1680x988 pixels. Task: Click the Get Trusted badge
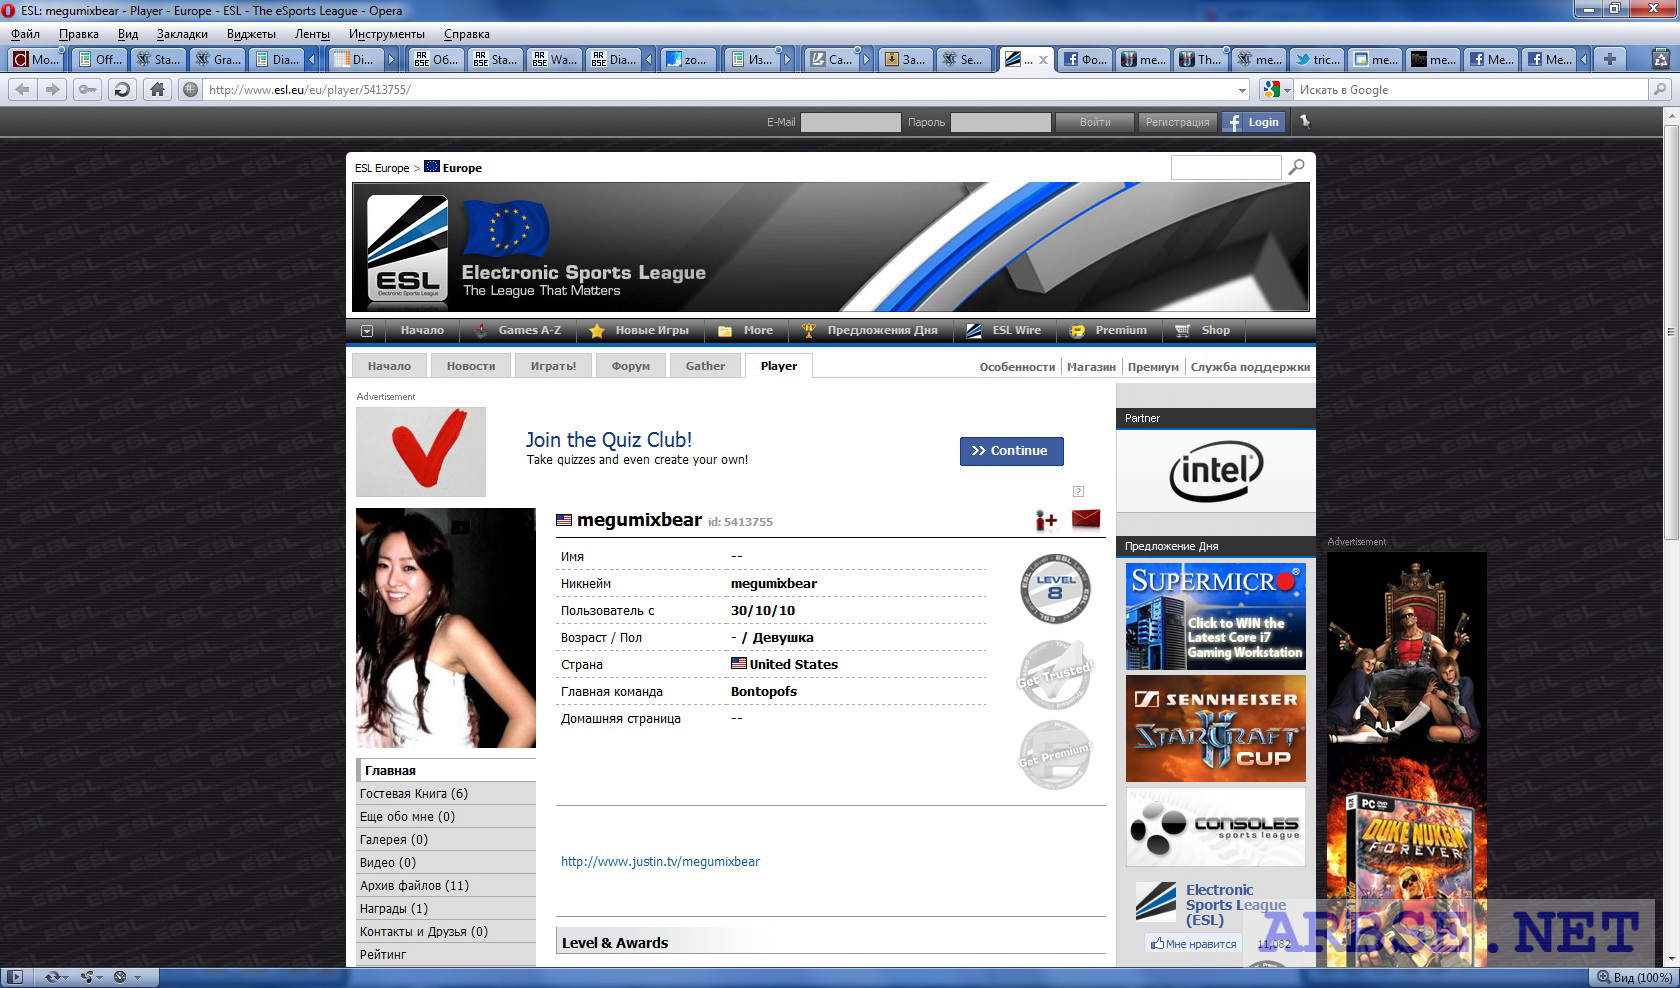(1055, 676)
